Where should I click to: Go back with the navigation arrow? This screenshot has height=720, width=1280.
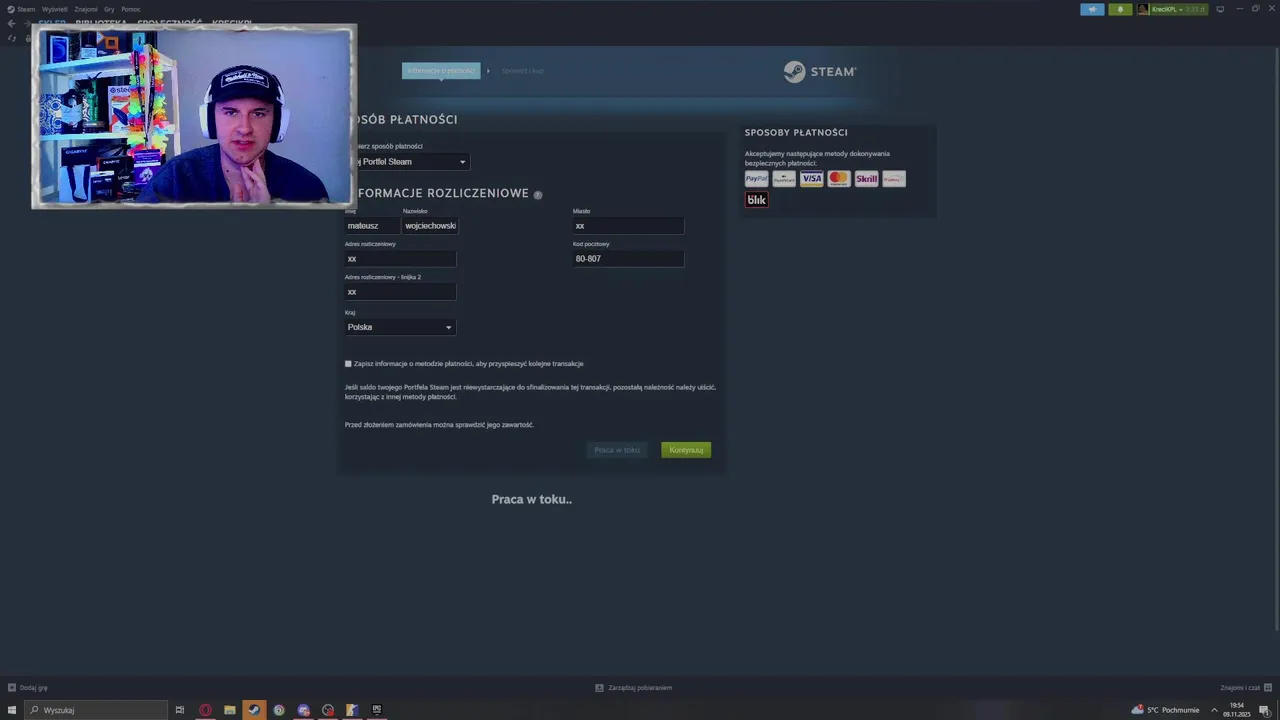click(11, 23)
